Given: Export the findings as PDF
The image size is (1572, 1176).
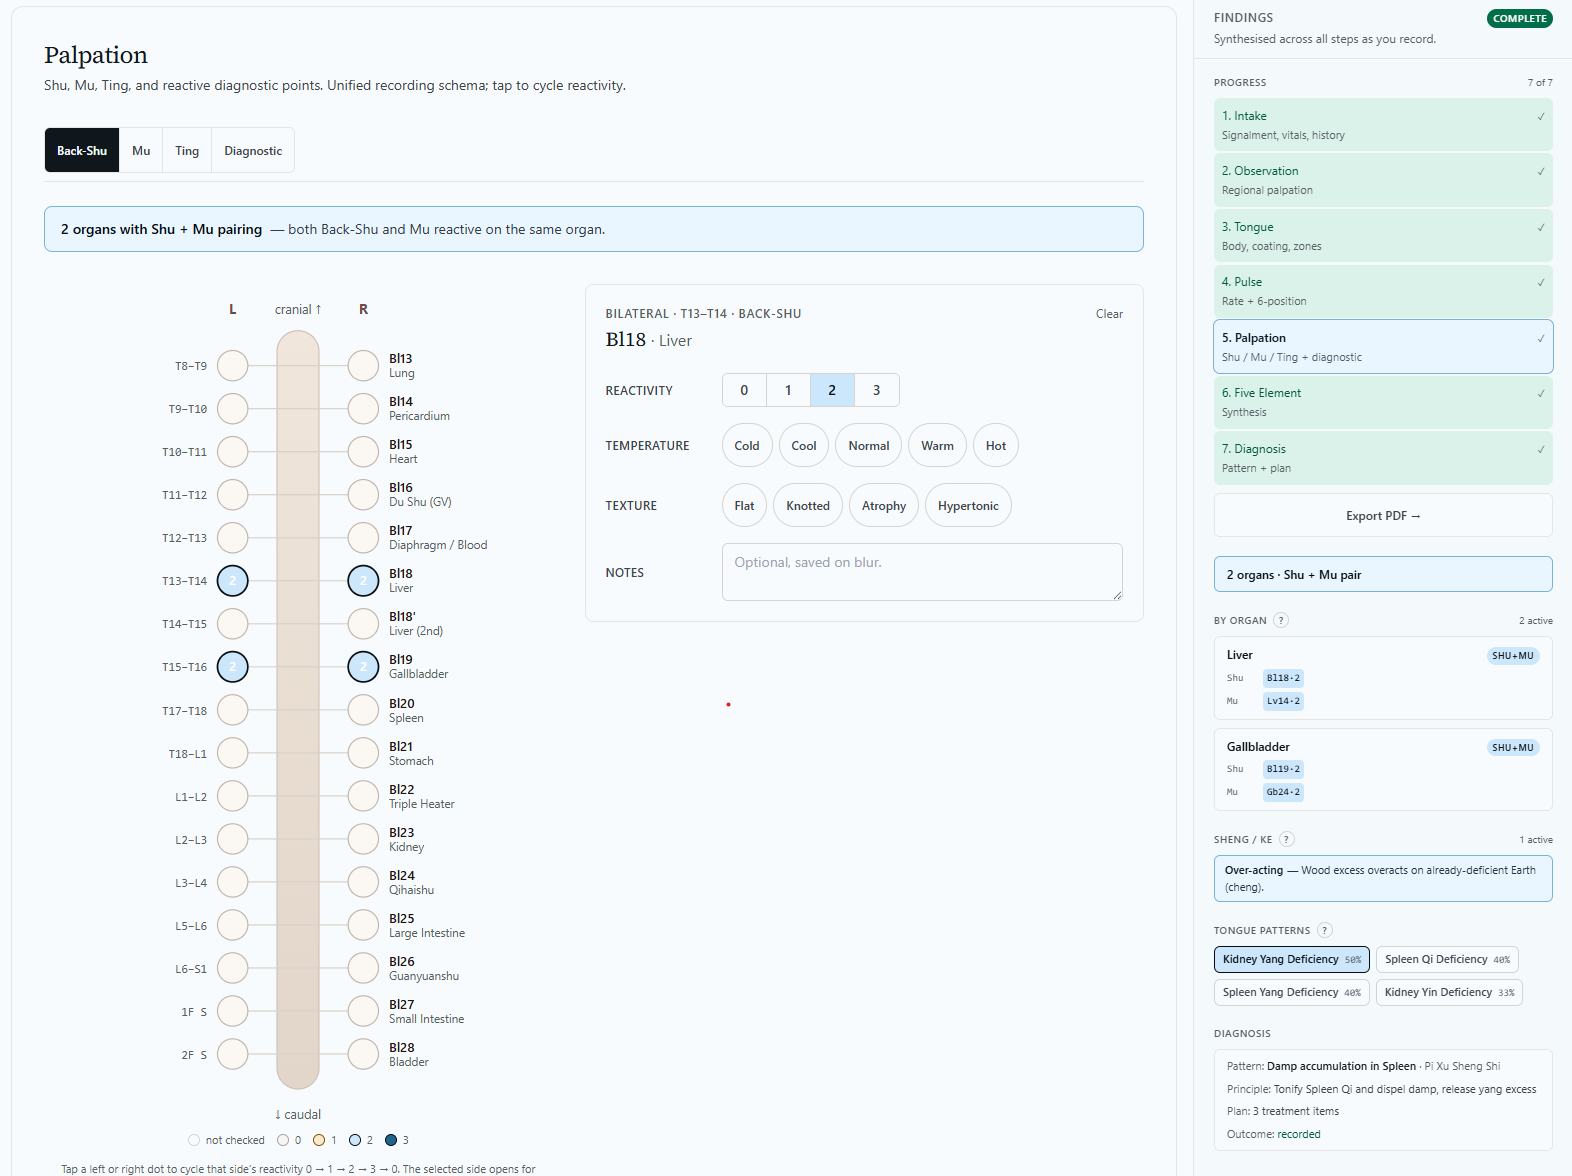Looking at the screenshot, I should [x=1383, y=515].
